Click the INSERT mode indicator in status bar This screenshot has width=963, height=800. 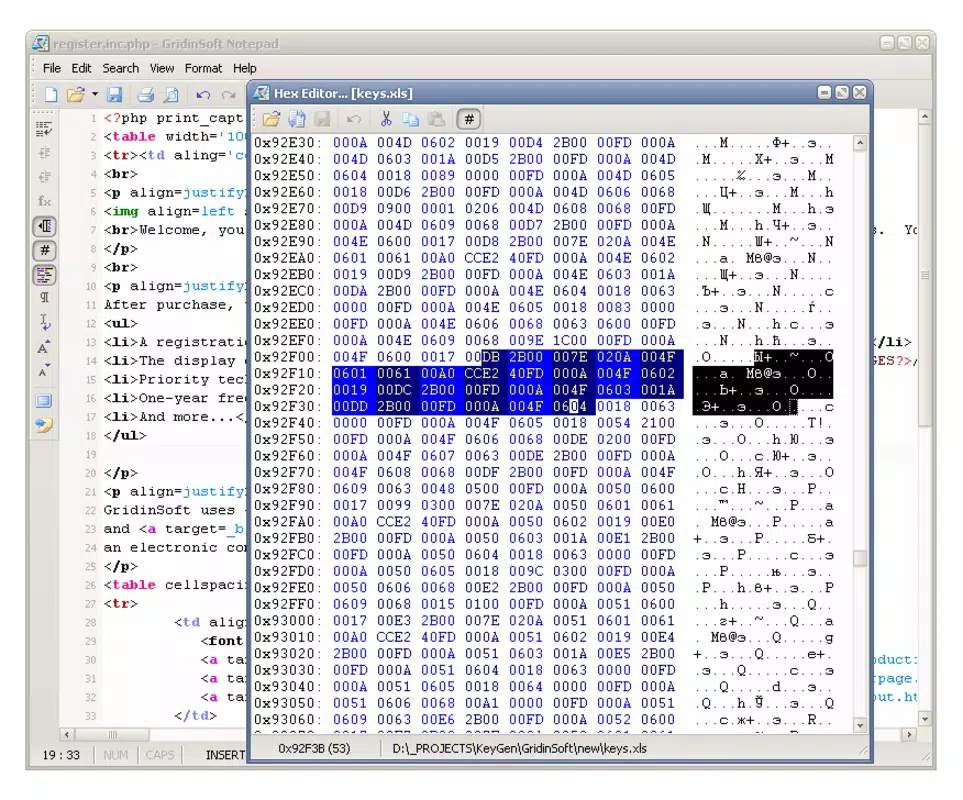[225, 755]
